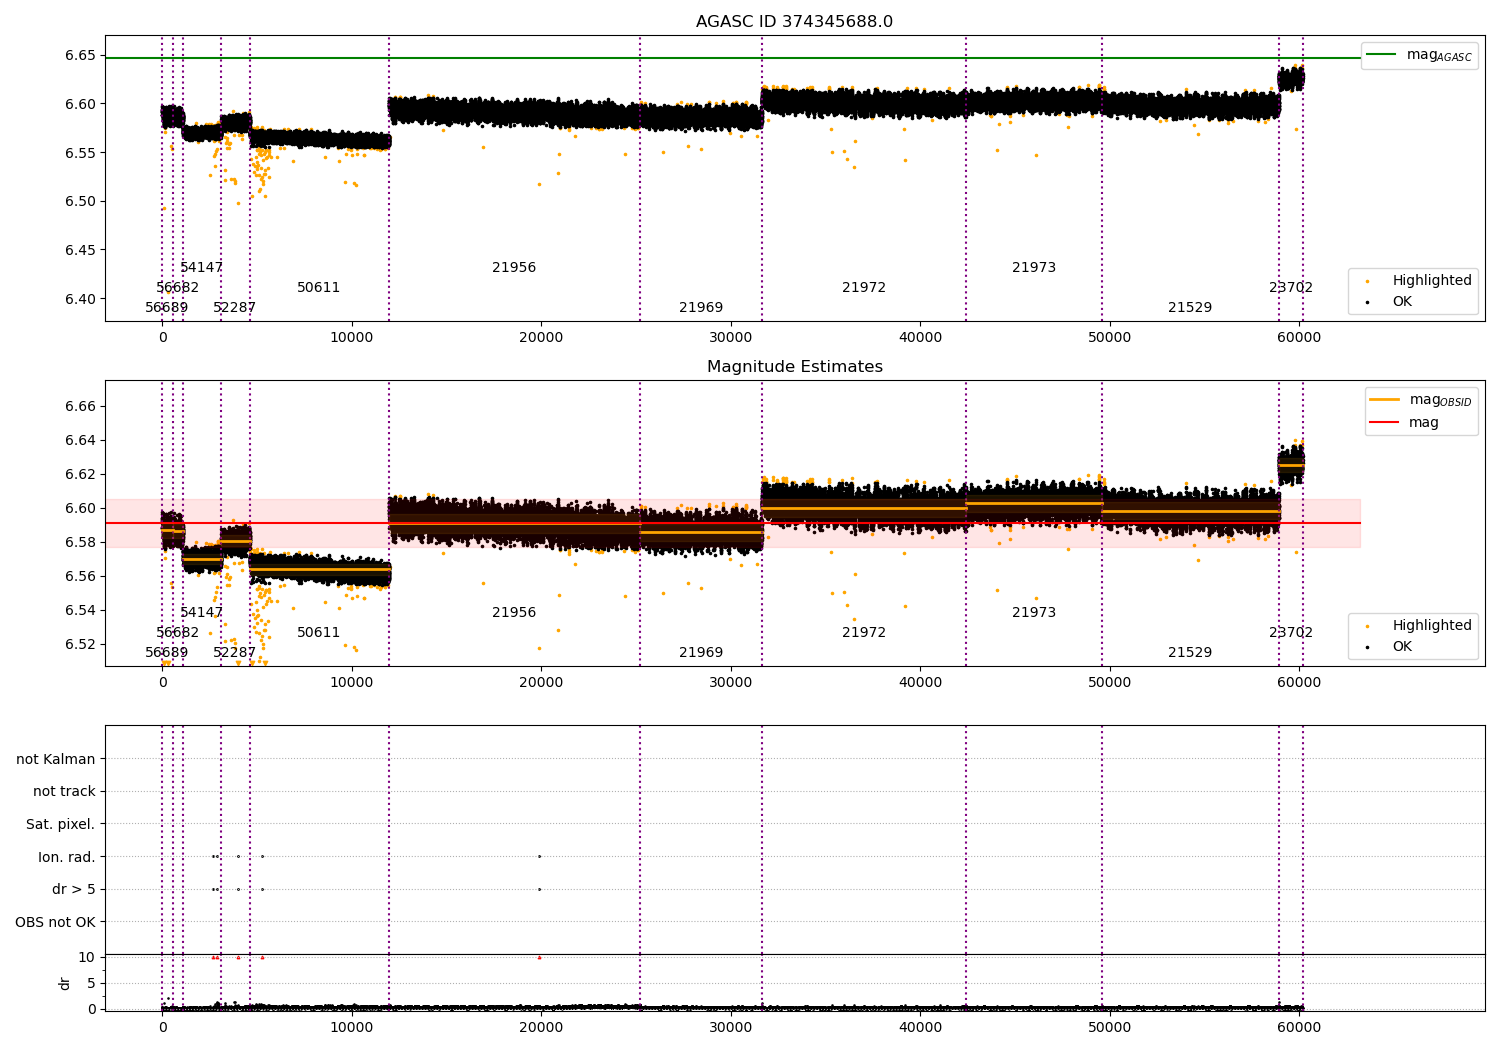Click obsid label 50611 in Magnitude Estimates plot
1500x1050 pixels.
click(x=319, y=633)
